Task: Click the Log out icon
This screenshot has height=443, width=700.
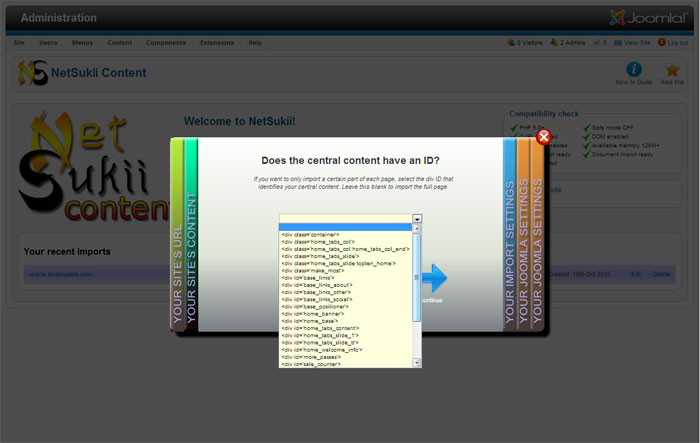Action: click(662, 42)
